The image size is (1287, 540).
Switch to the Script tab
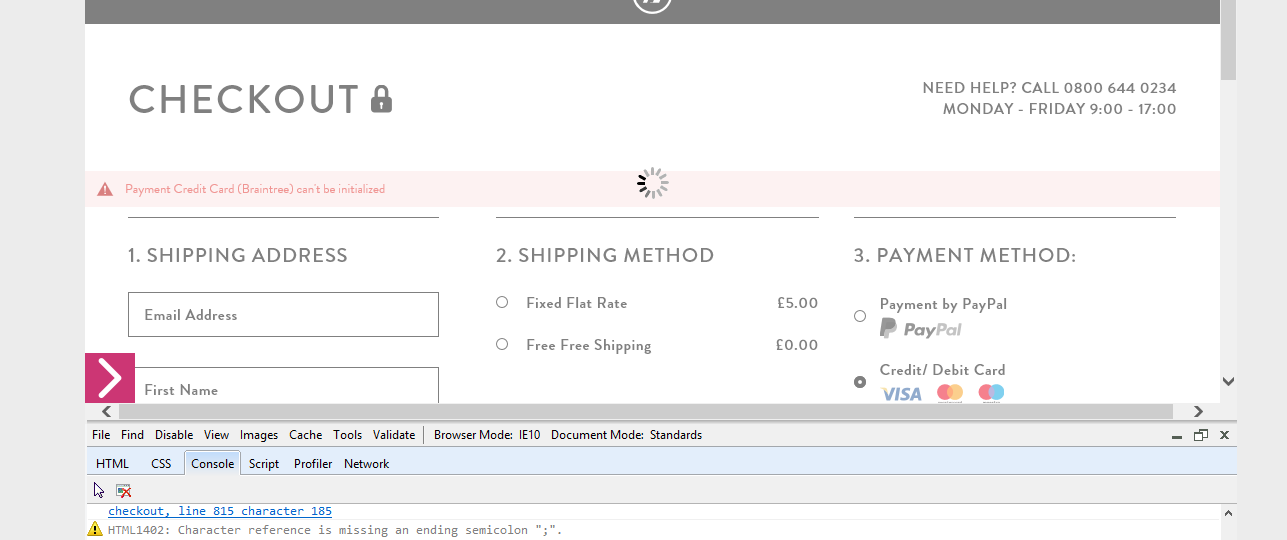pos(264,464)
